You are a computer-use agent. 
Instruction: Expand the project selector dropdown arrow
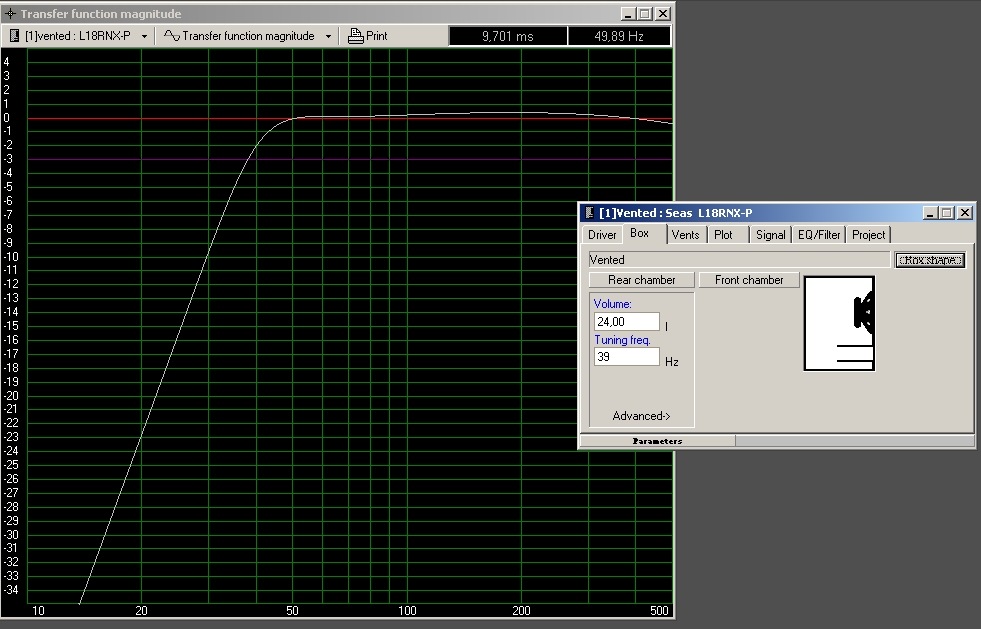(x=144, y=36)
